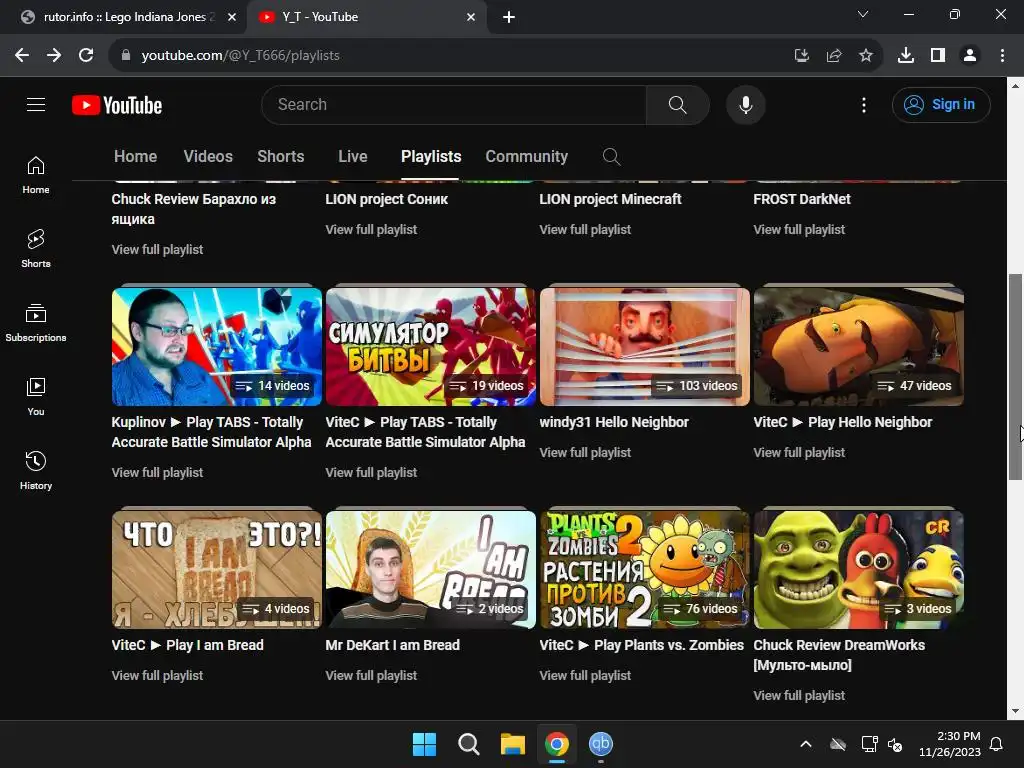Open ViteC Play Hello Neighbor thumbnail

(859, 347)
